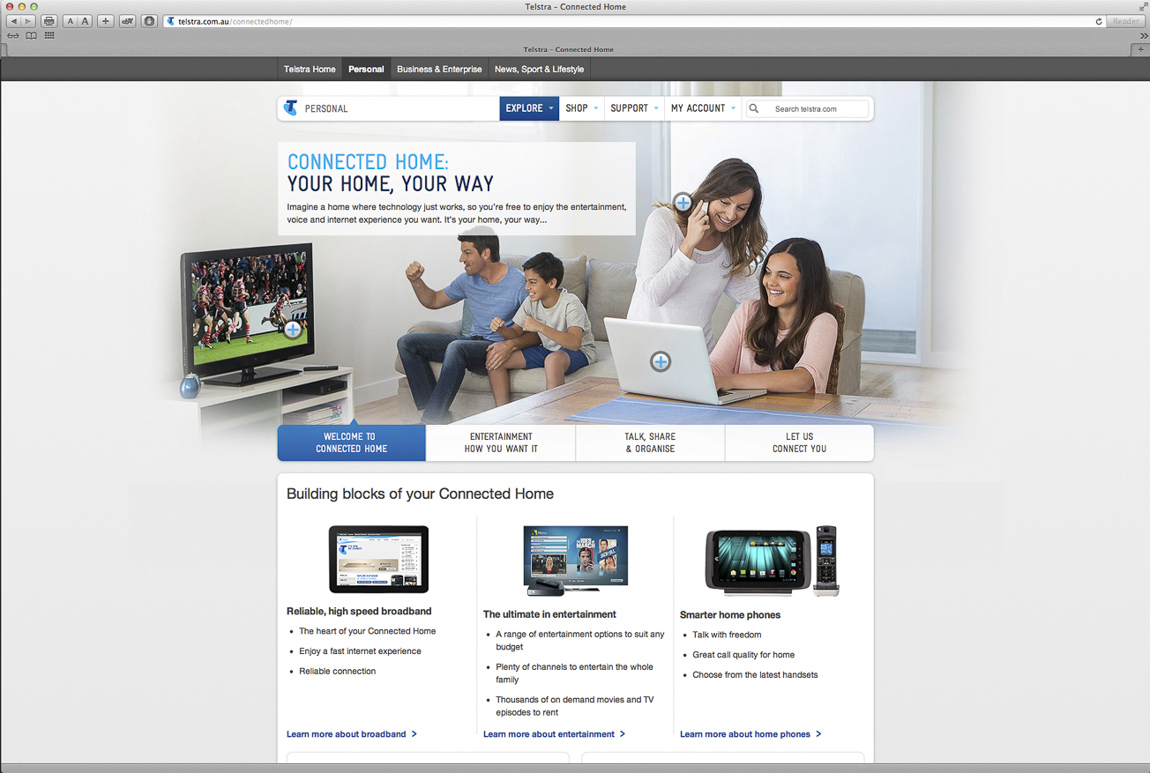Click the Telstra – Connected Home tab title
The height and width of the screenshot is (773, 1150).
click(x=568, y=49)
